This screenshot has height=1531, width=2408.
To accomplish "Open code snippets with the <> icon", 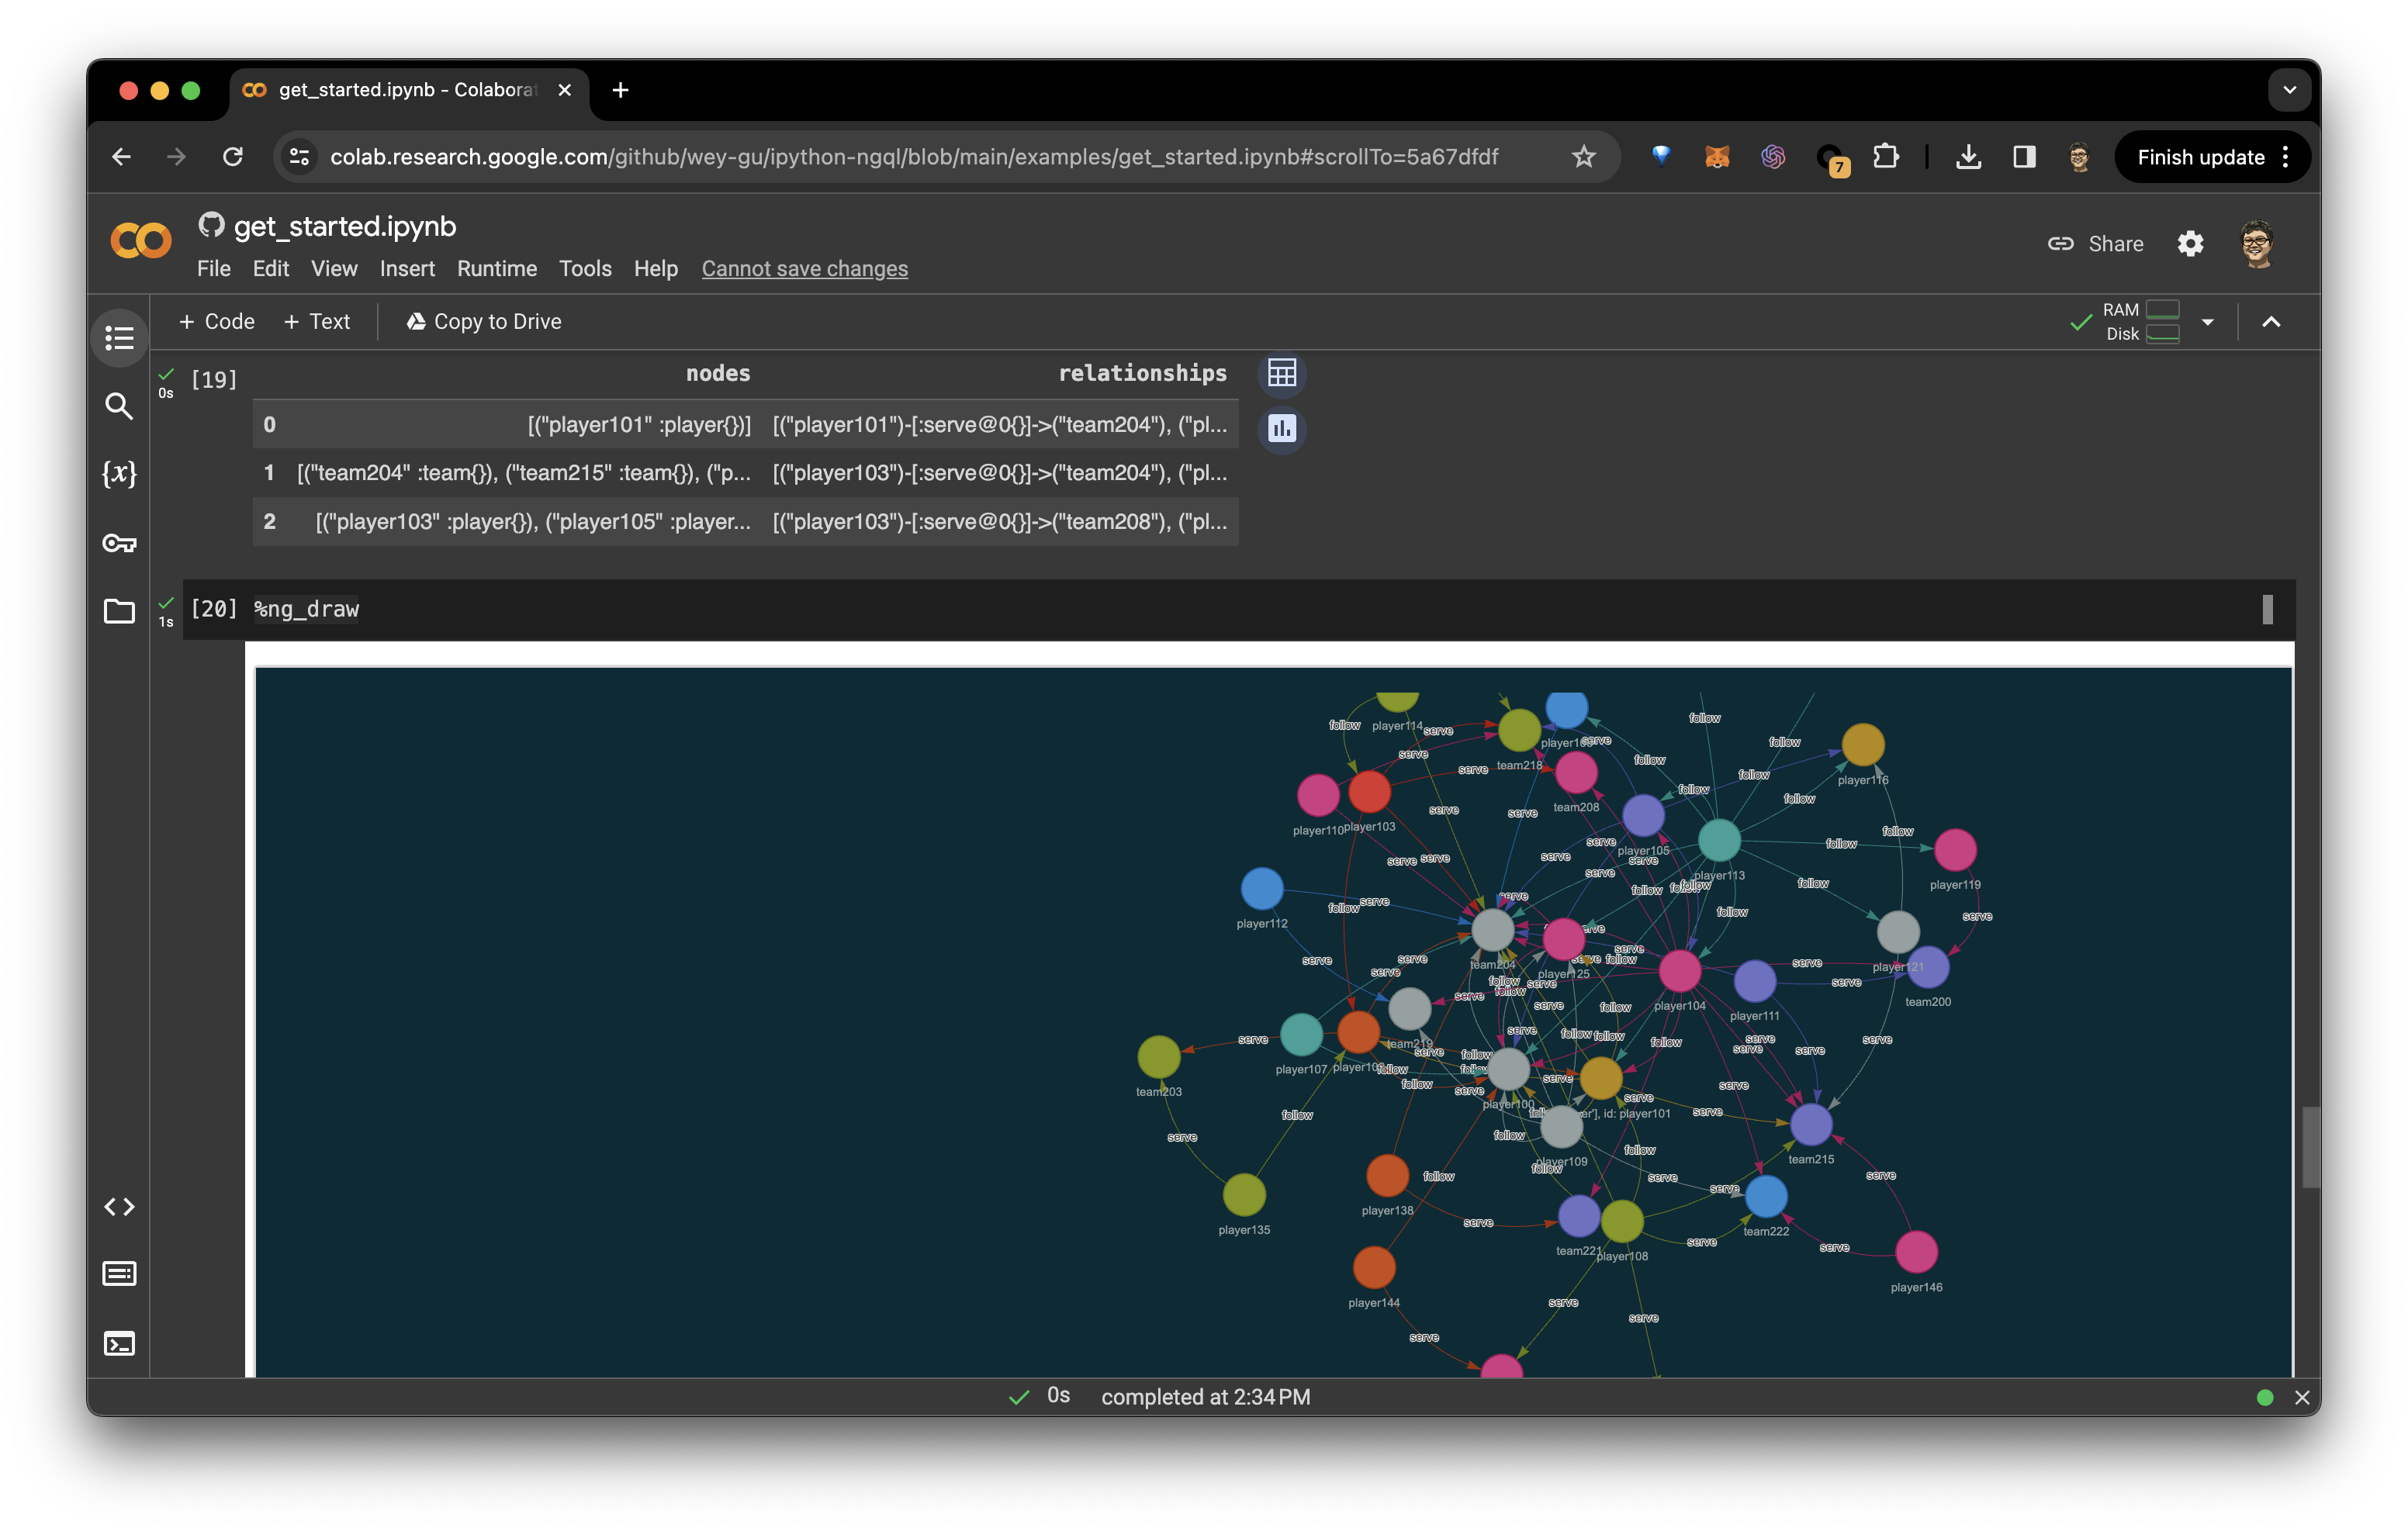I will tap(119, 1206).
